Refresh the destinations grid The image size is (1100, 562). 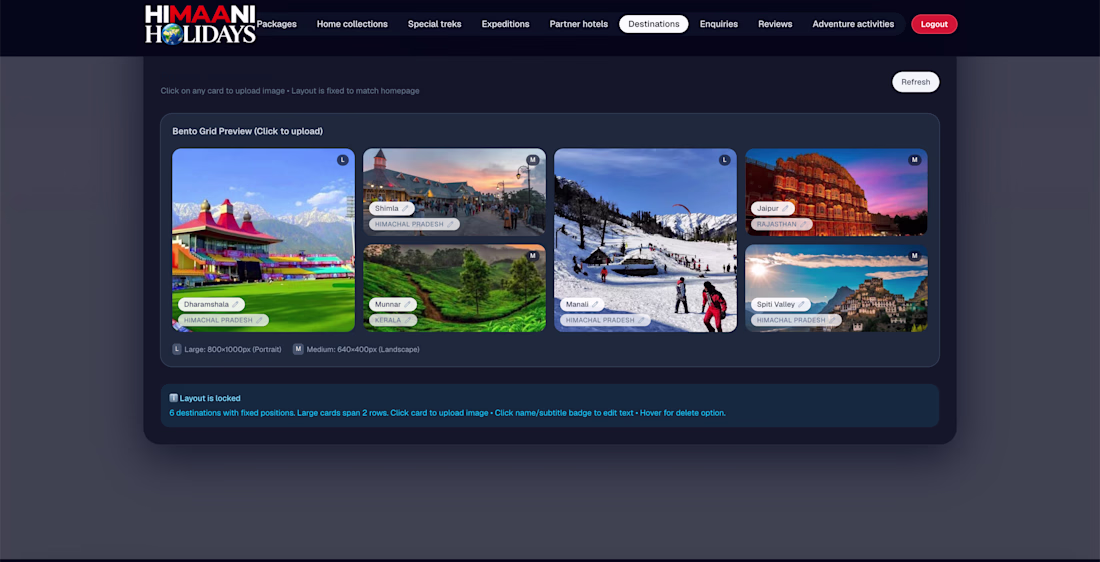tap(915, 82)
